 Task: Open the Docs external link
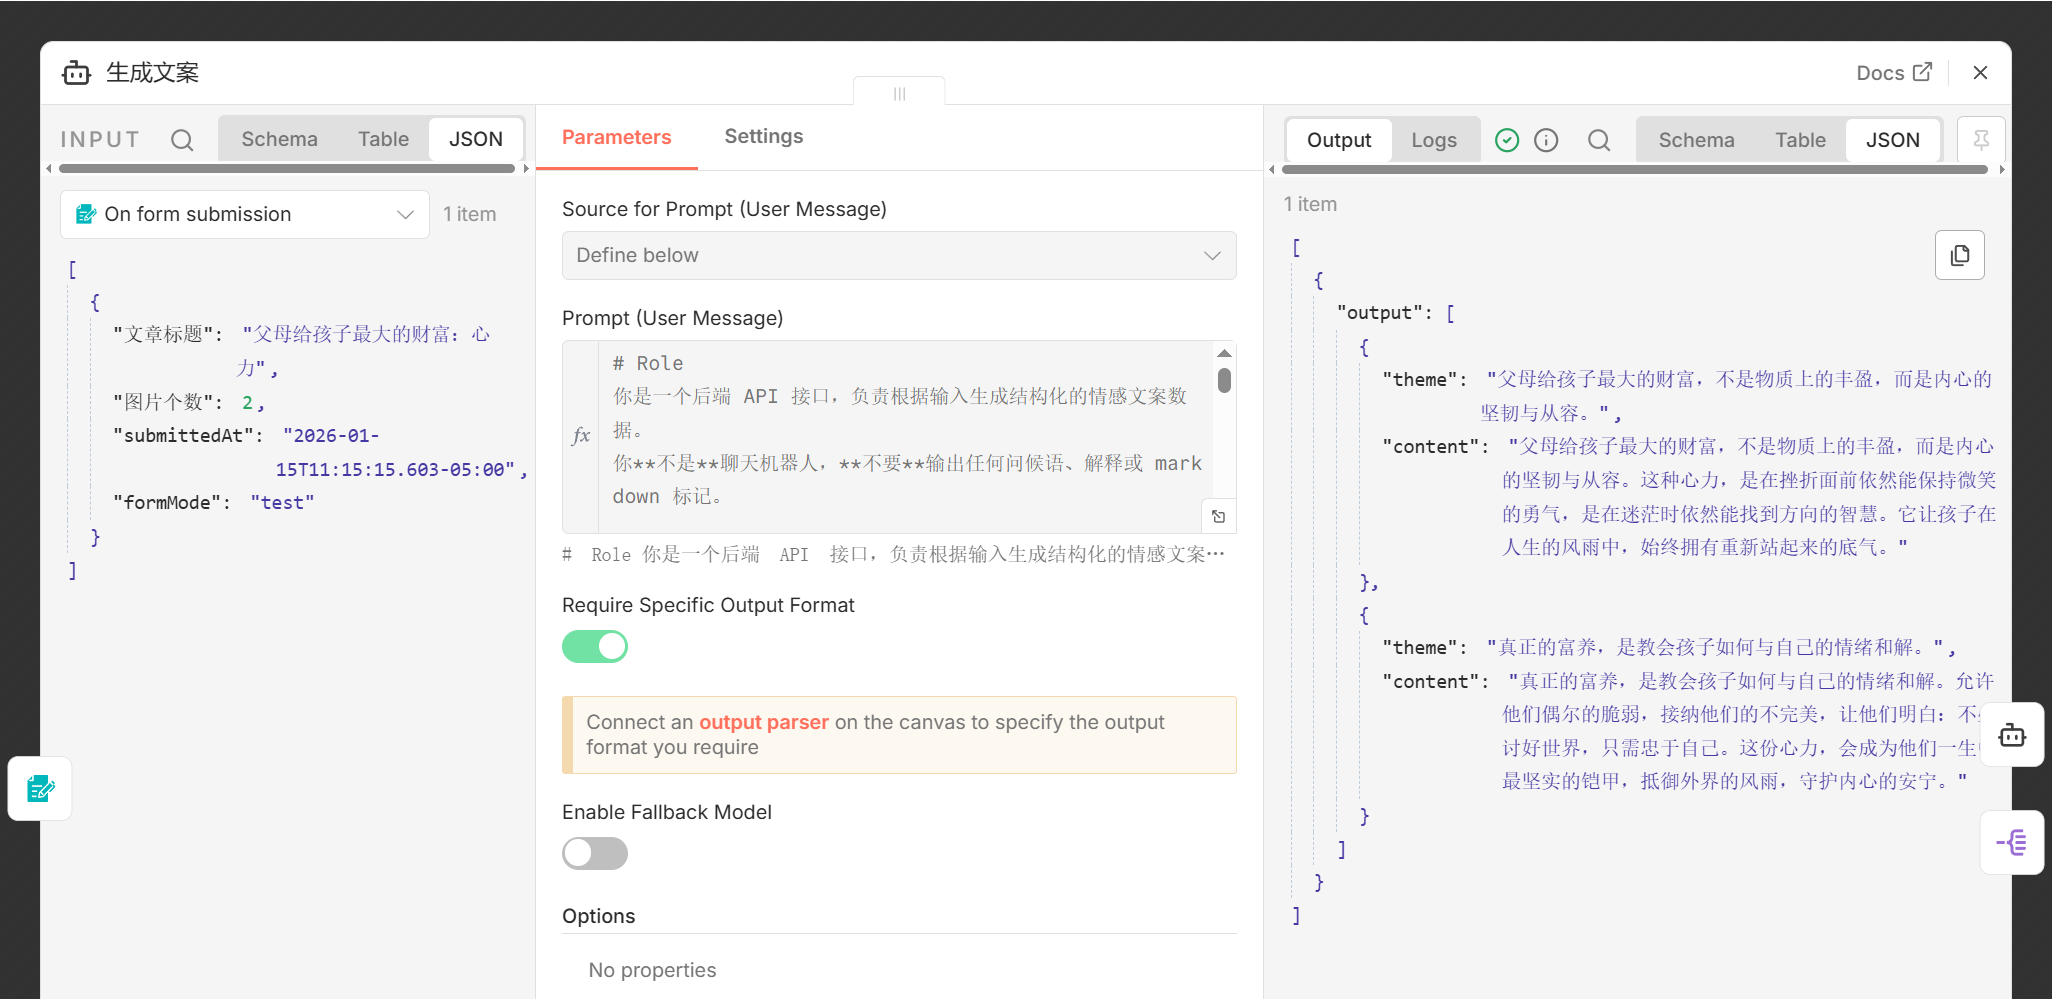pos(1893,73)
